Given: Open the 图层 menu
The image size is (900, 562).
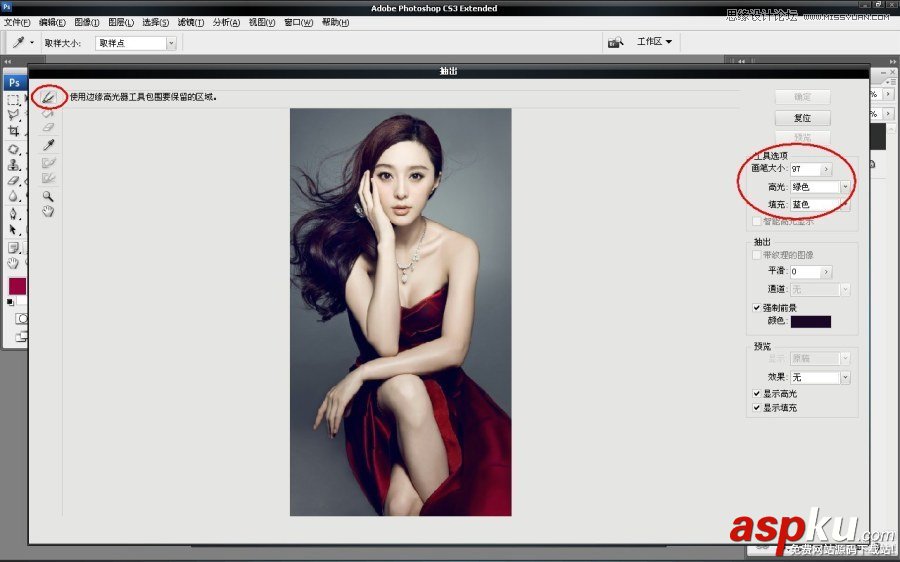Looking at the screenshot, I should (x=121, y=22).
